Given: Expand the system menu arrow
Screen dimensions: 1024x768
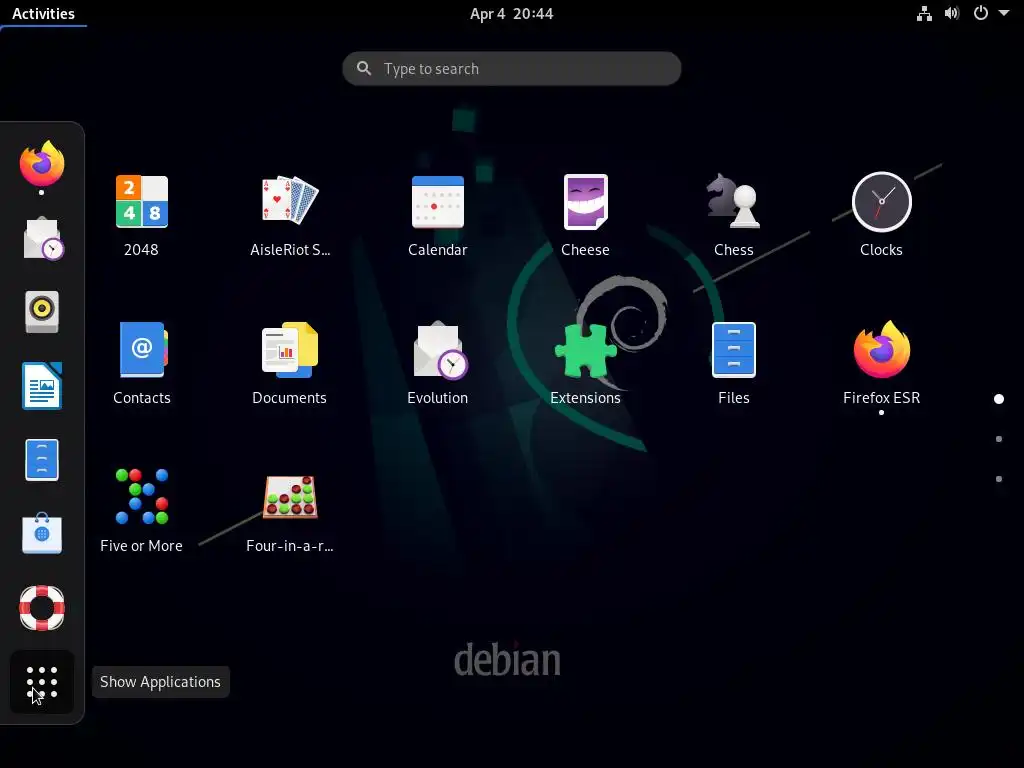Looking at the screenshot, I should coord(1004,13).
